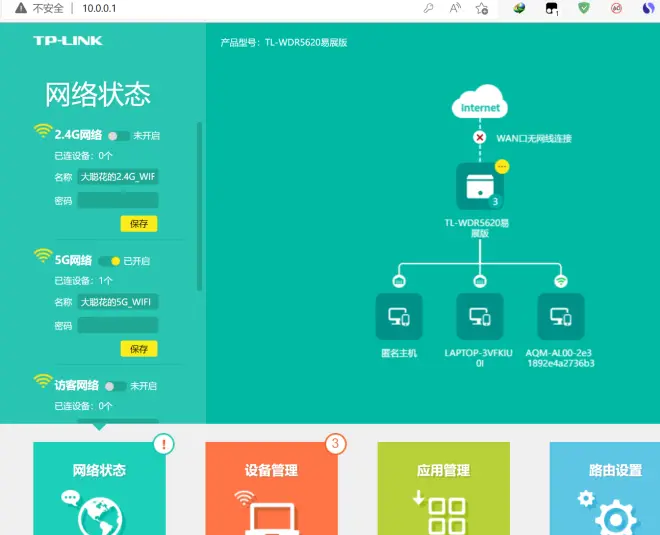Click Wi-Fi connection icon above AQM-AL00
Image resolution: width=660 pixels, height=535 pixels.
(561, 281)
